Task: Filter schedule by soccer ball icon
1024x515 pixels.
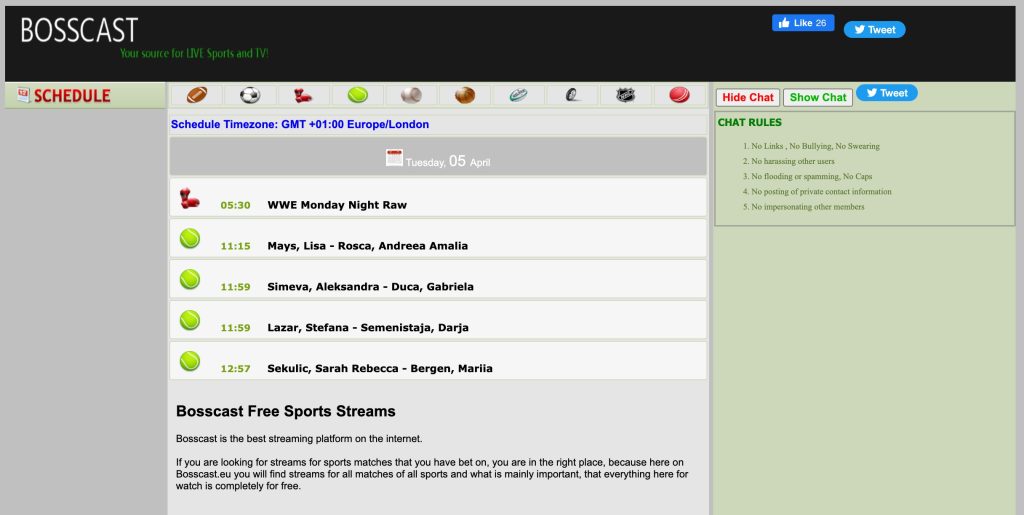Action: point(250,95)
